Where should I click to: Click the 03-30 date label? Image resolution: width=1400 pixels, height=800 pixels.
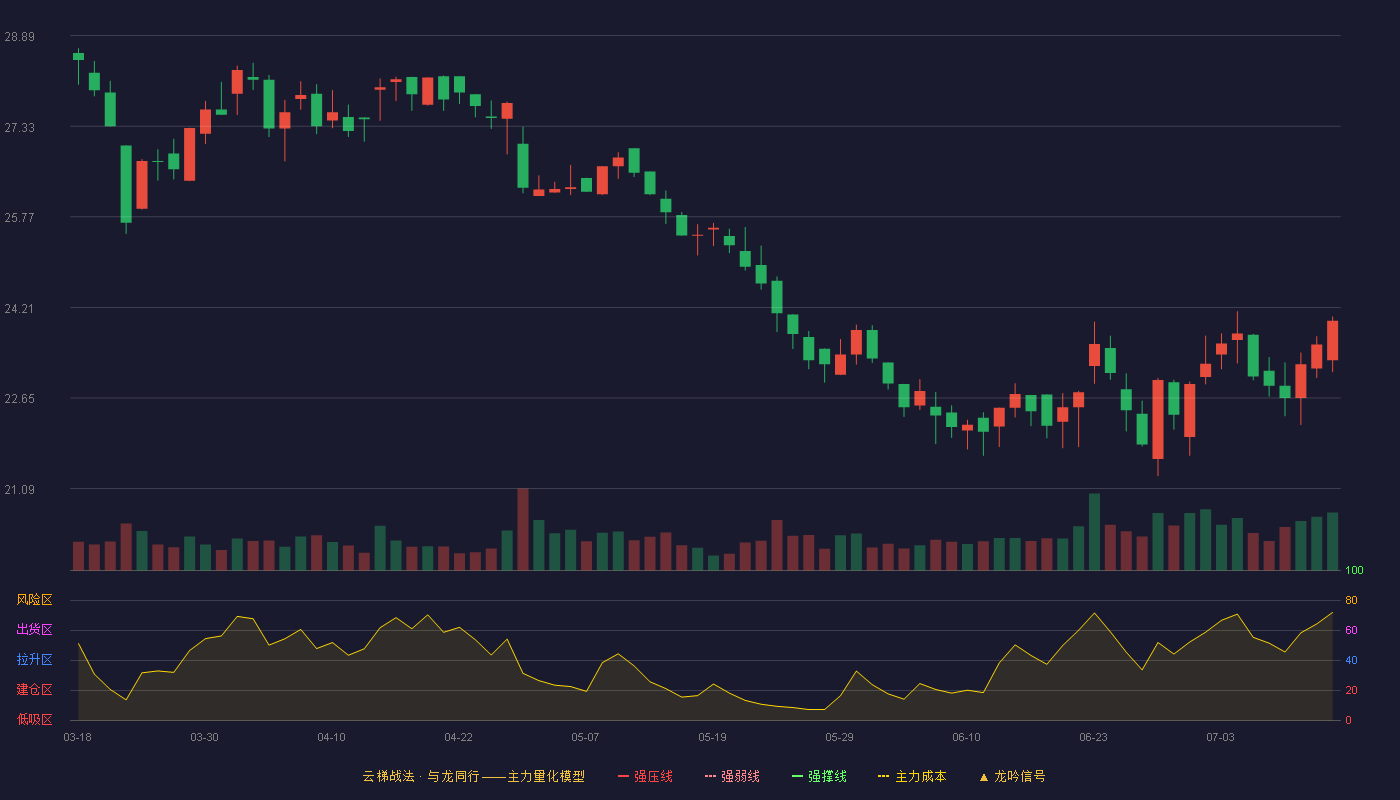pos(204,737)
